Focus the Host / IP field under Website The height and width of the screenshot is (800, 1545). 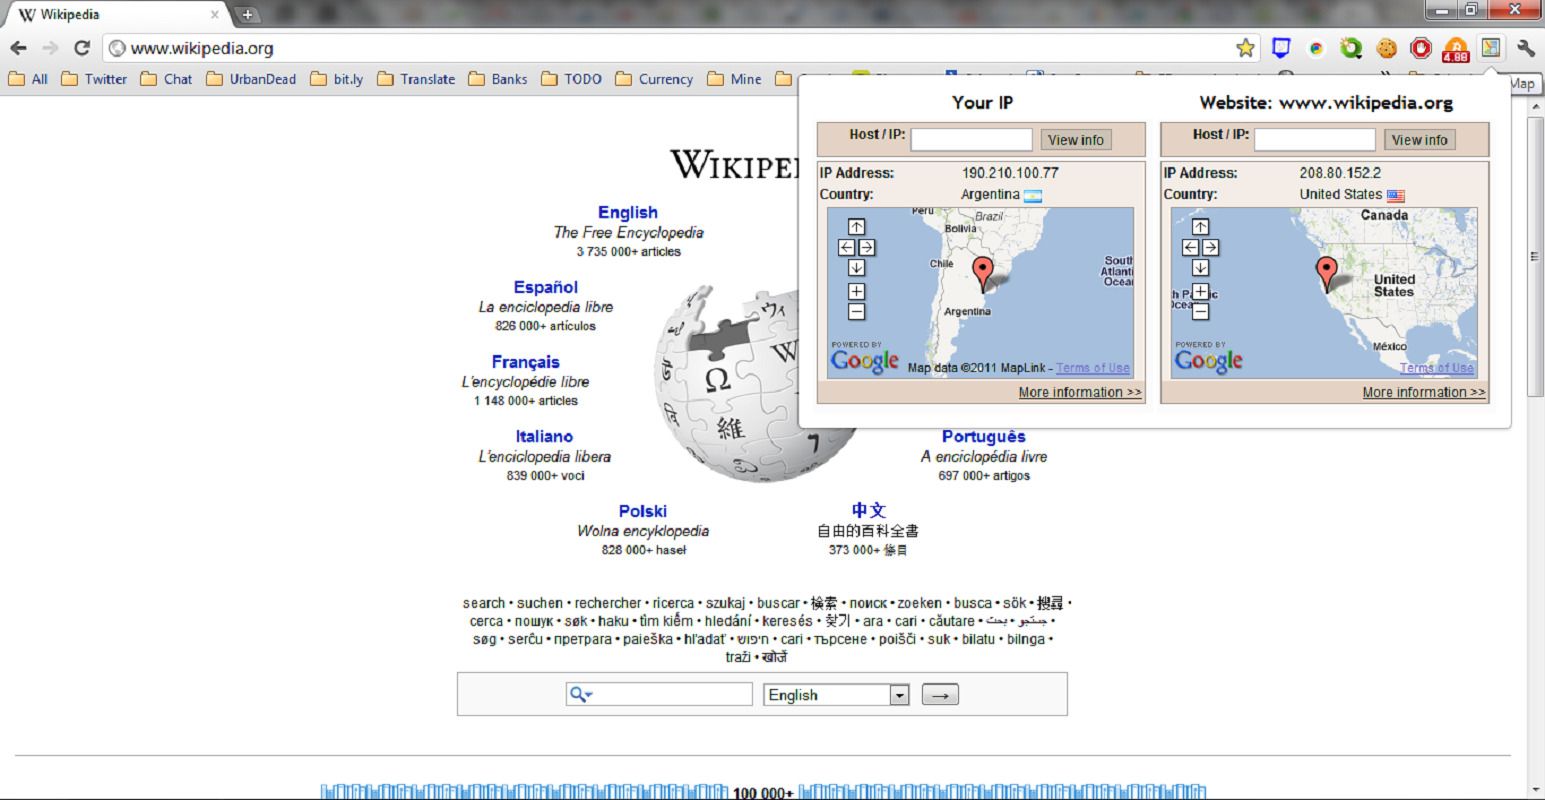1315,140
